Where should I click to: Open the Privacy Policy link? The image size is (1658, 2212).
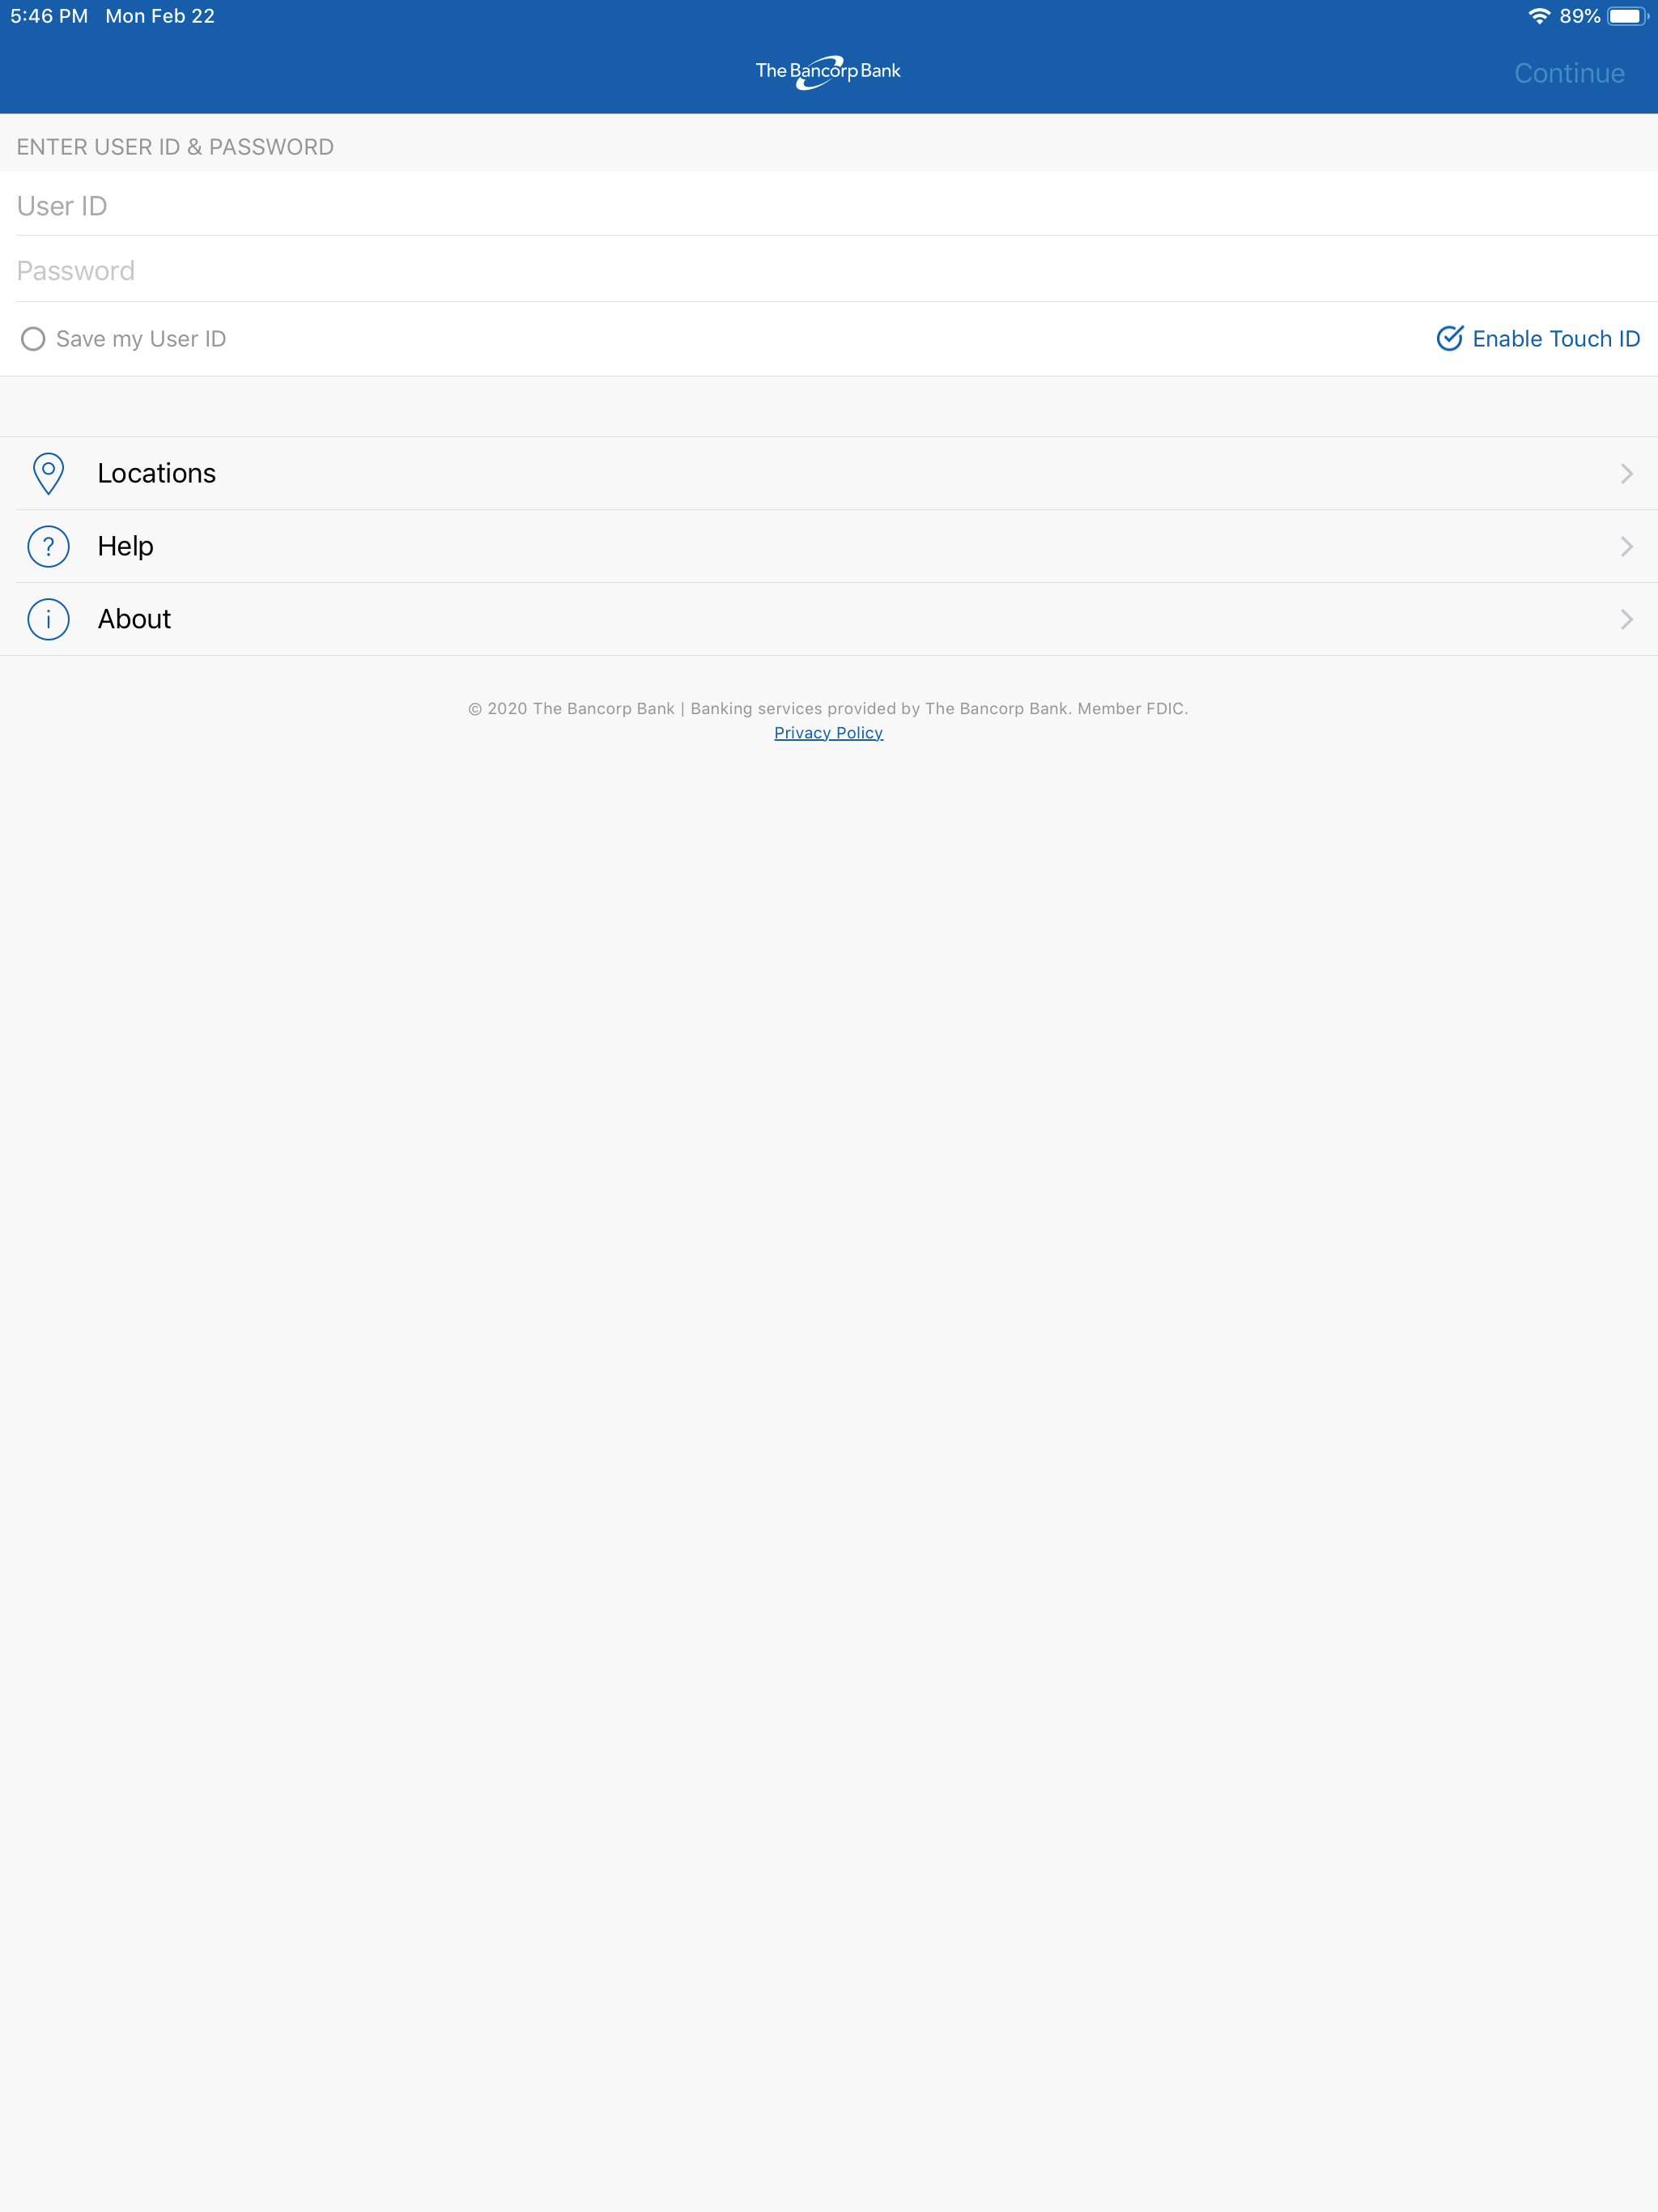828,732
